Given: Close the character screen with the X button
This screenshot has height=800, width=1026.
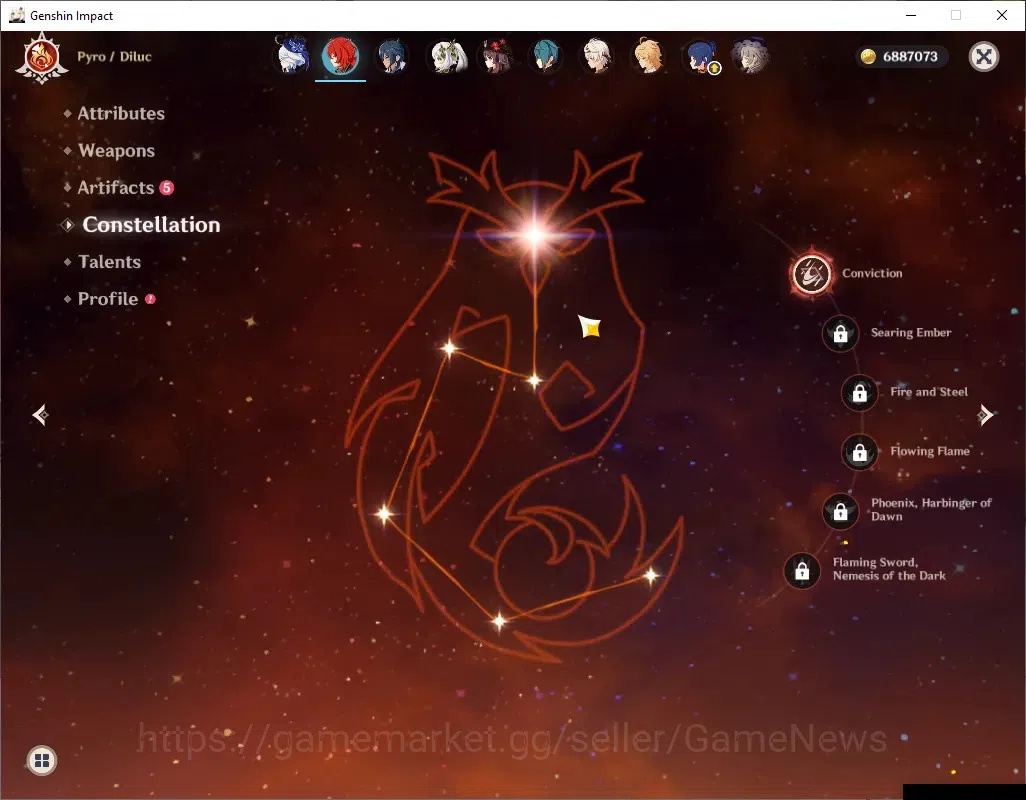Looking at the screenshot, I should pyautogui.click(x=983, y=57).
